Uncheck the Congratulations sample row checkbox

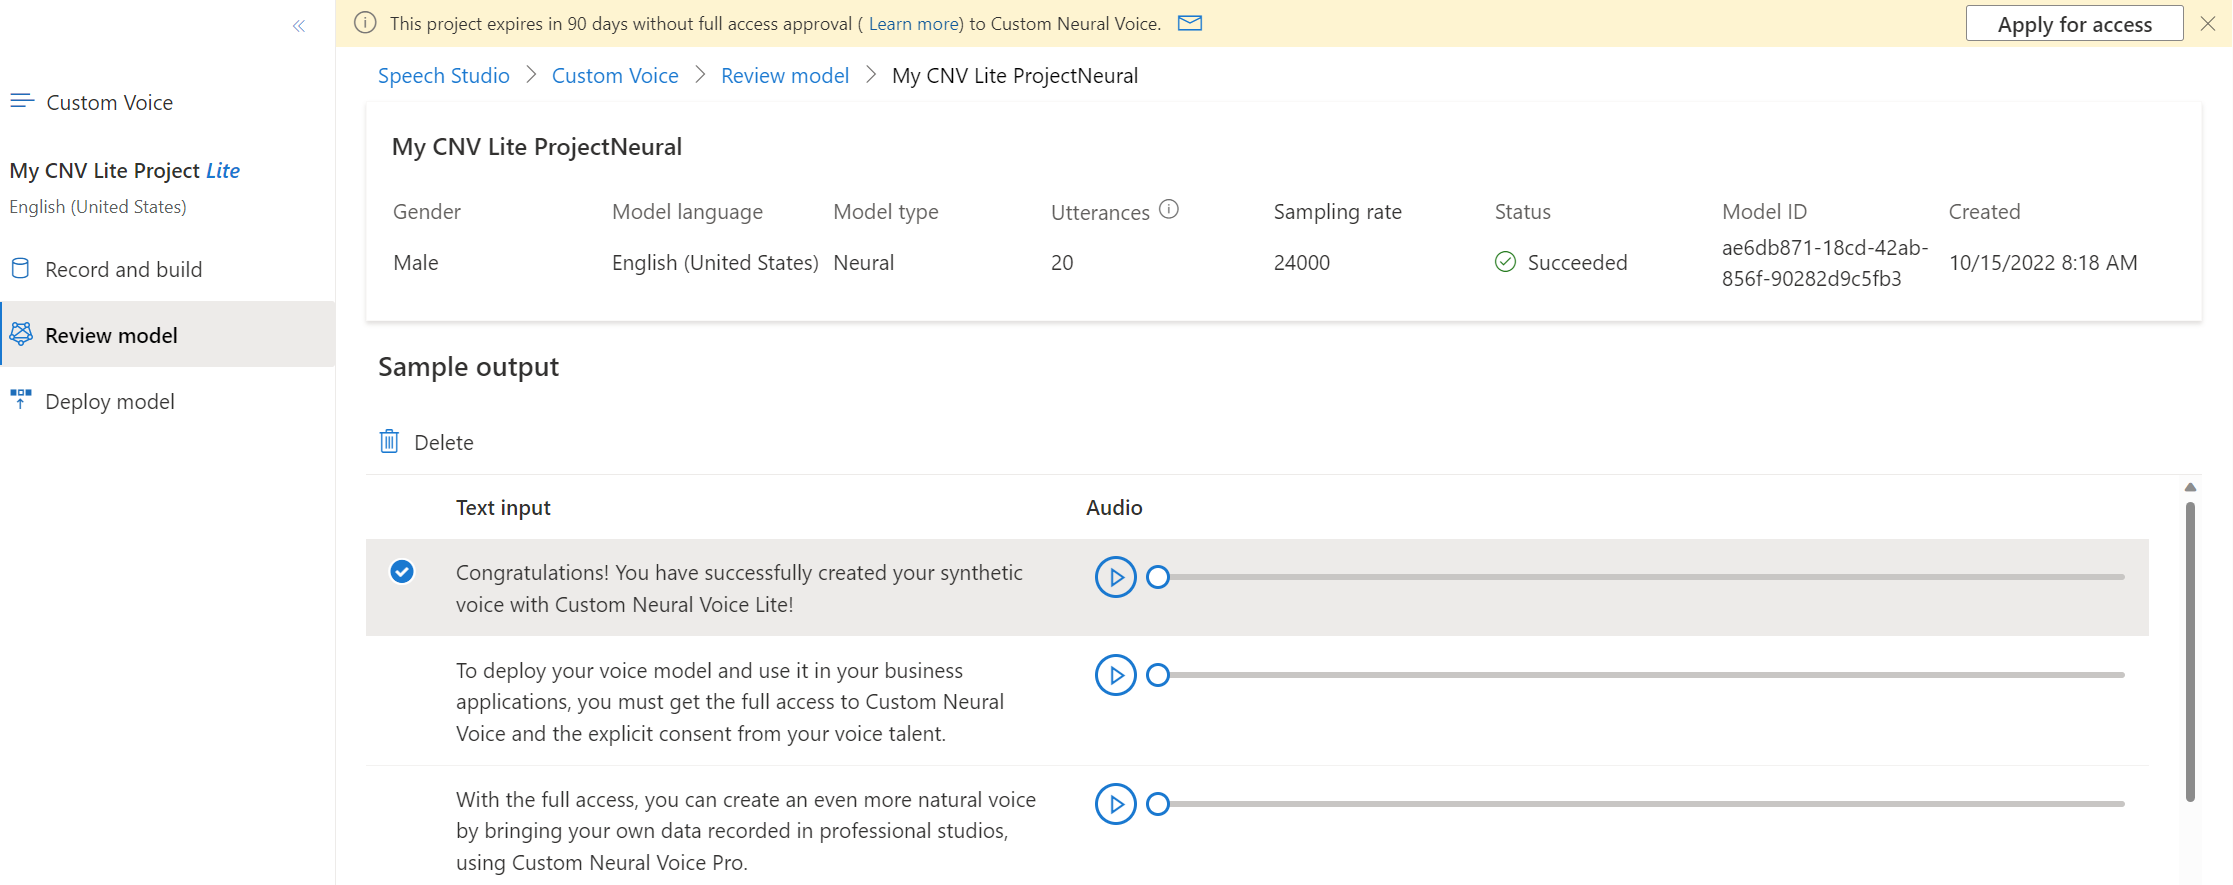click(x=402, y=571)
